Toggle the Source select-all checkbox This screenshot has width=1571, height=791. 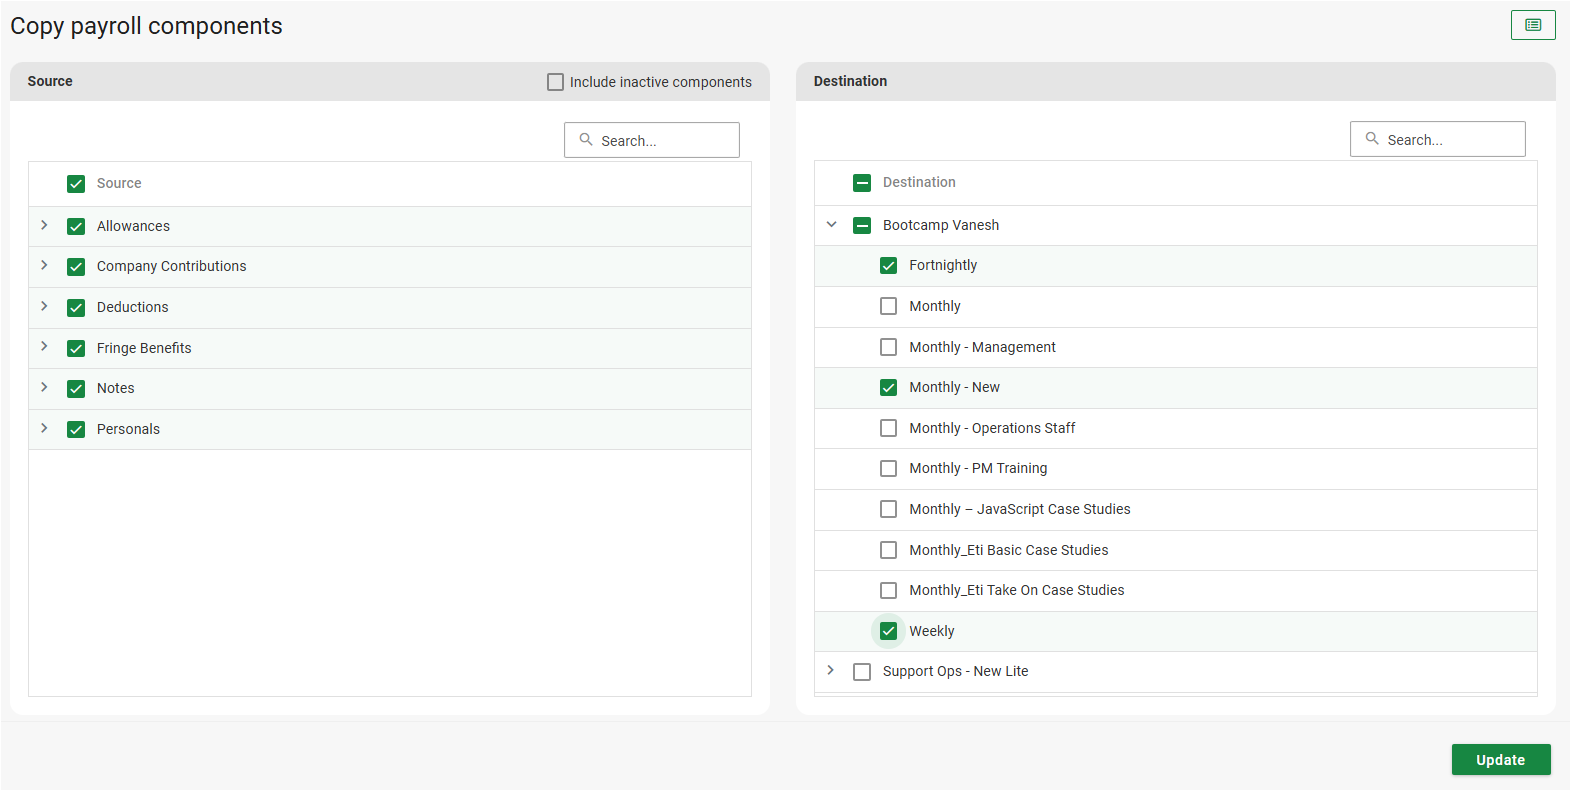point(76,183)
